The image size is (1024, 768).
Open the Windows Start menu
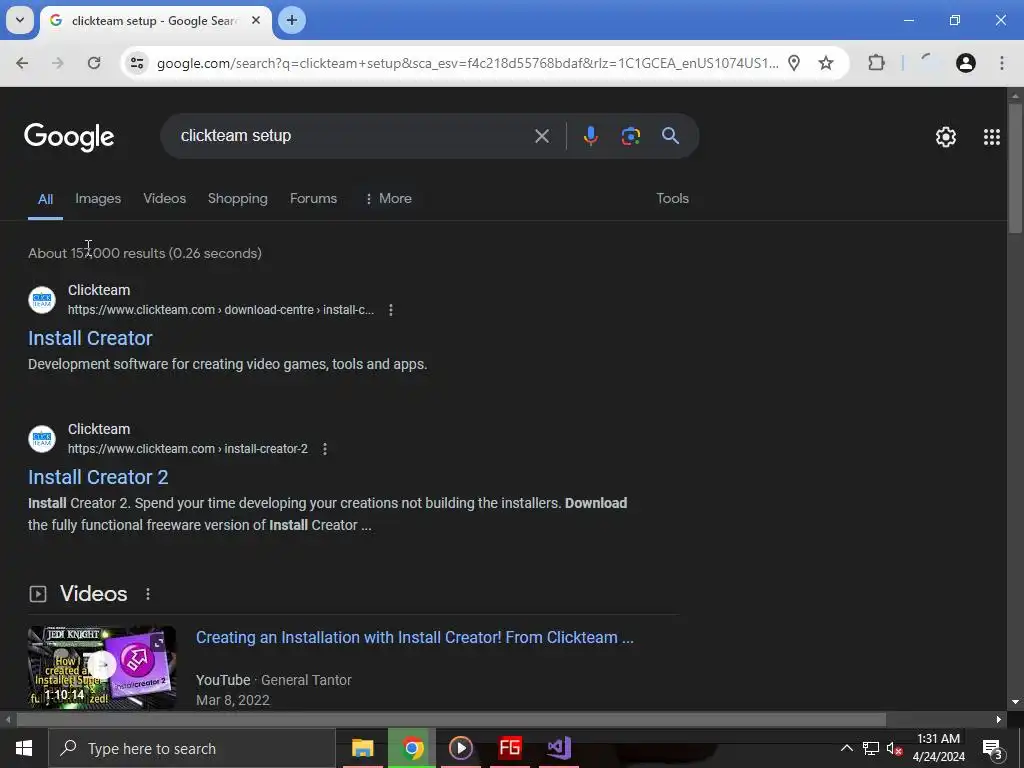tap(24, 748)
